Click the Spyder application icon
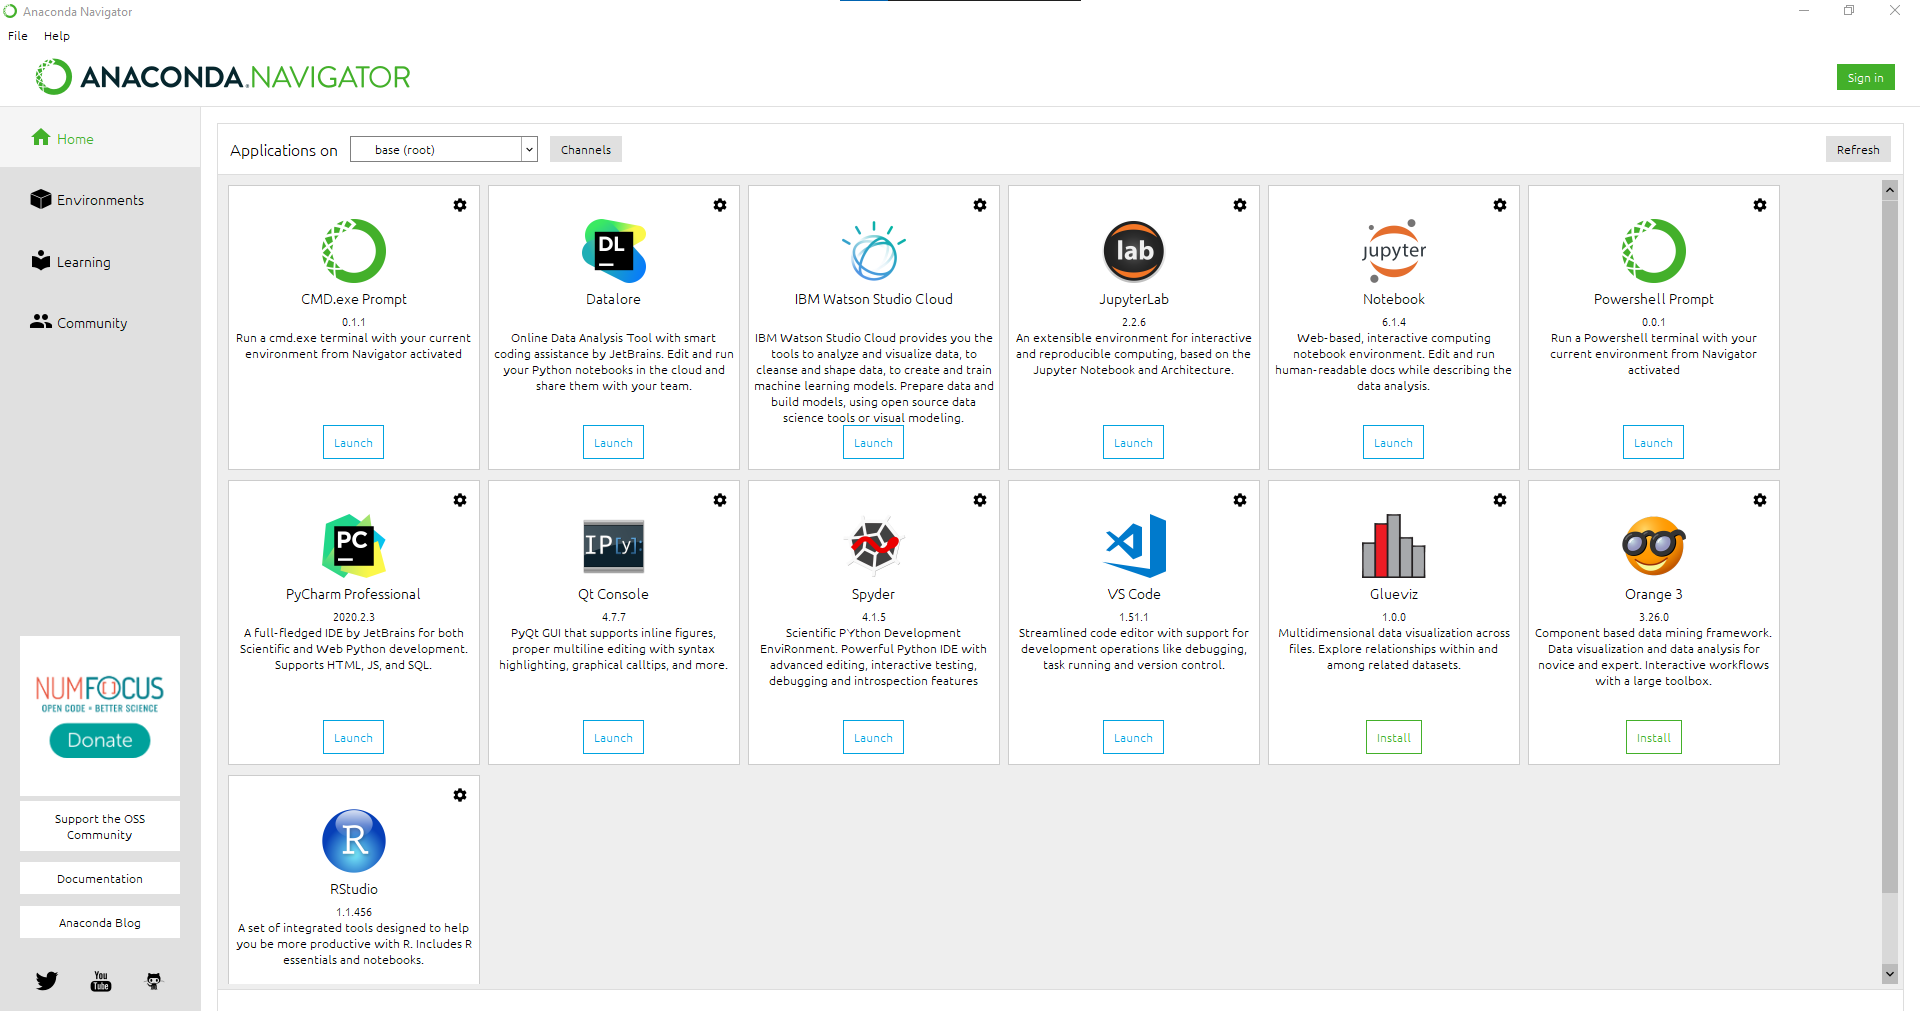The height and width of the screenshot is (1011, 1920). click(x=874, y=546)
